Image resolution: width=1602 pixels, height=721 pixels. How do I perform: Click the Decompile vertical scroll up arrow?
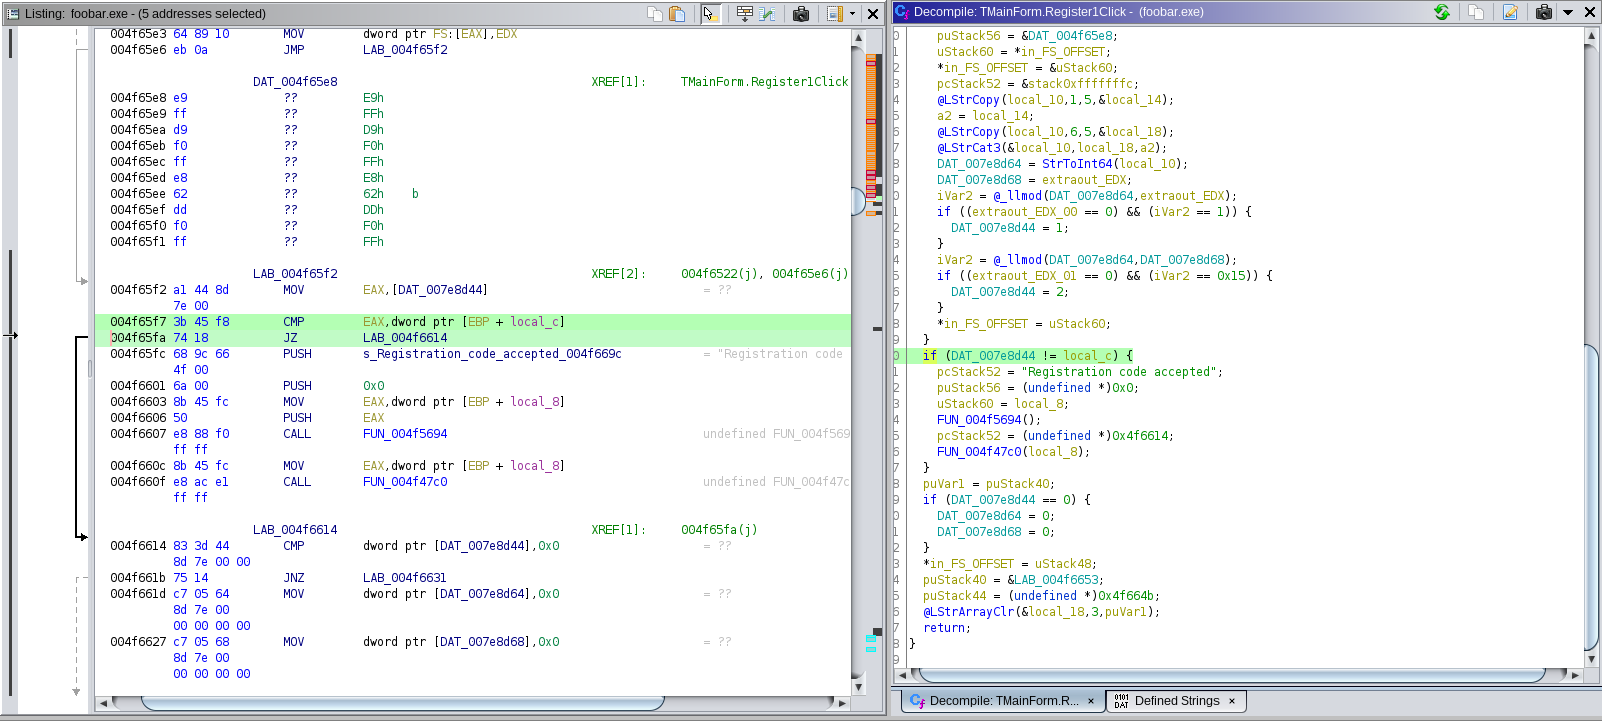[x=1592, y=36]
